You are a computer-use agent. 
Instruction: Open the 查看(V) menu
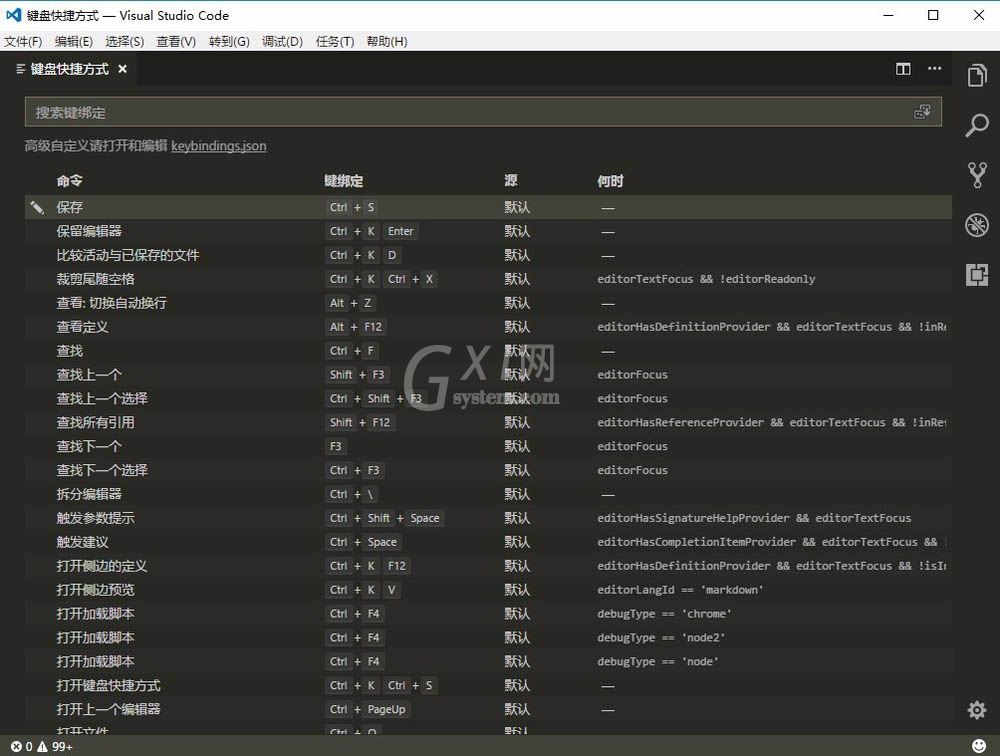(176, 41)
